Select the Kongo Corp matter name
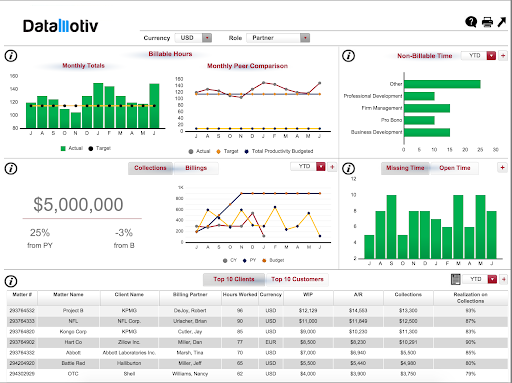512x383 pixels. 73,332
